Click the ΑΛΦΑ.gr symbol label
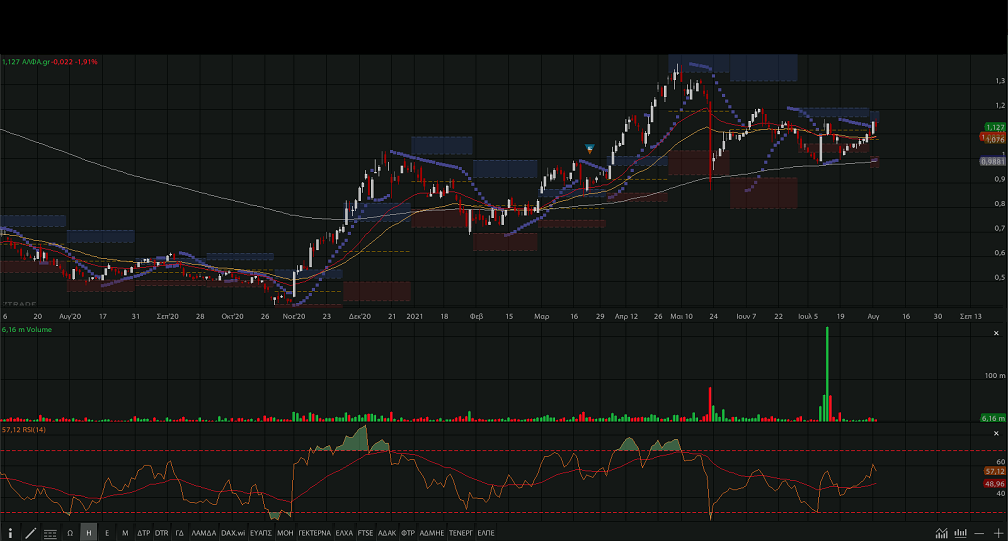Image resolution: width=1008 pixels, height=541 pixels. pyautogui.click(x=36, y=62)
